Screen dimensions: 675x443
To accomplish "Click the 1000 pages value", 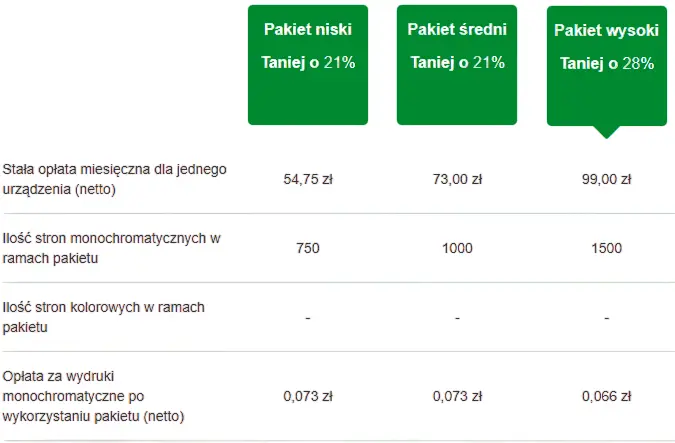I will 457,249.
